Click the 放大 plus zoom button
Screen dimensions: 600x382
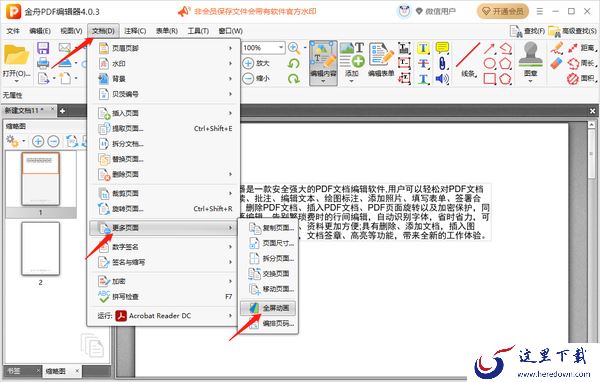click(256, 63)
